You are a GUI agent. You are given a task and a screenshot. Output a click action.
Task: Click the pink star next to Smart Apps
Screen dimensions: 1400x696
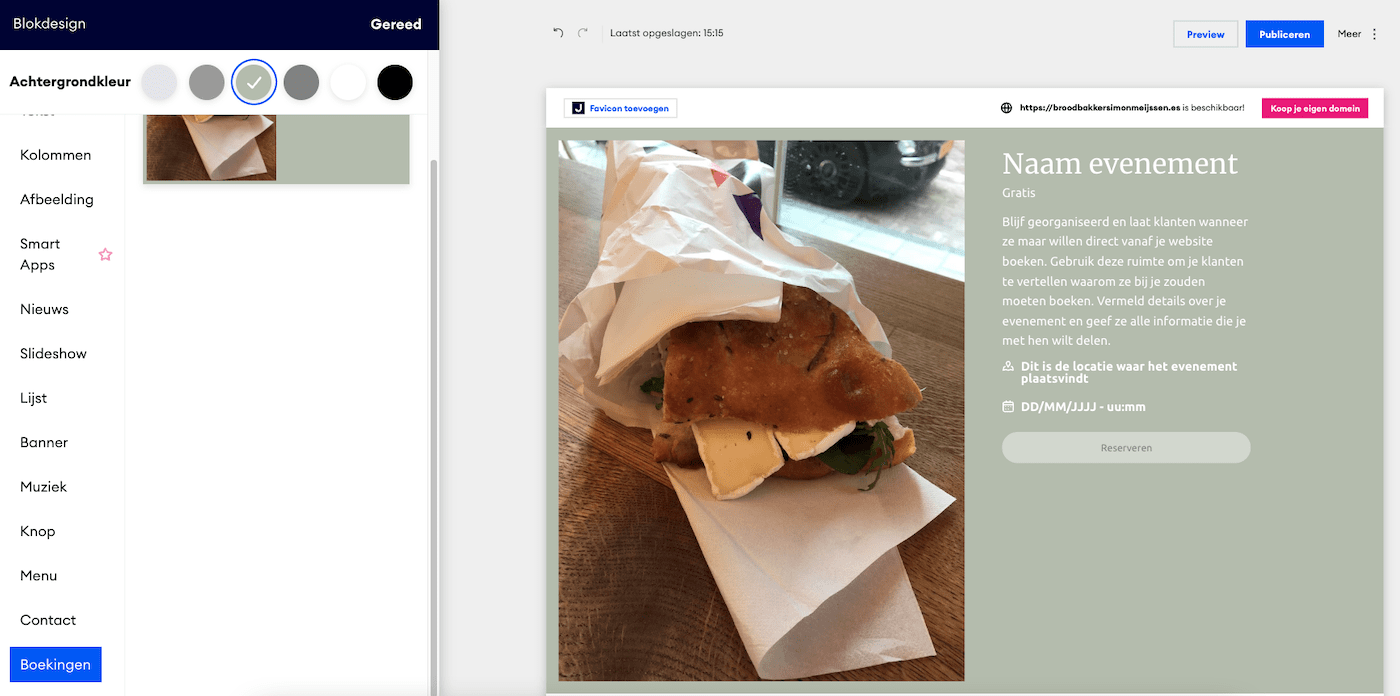105,255
